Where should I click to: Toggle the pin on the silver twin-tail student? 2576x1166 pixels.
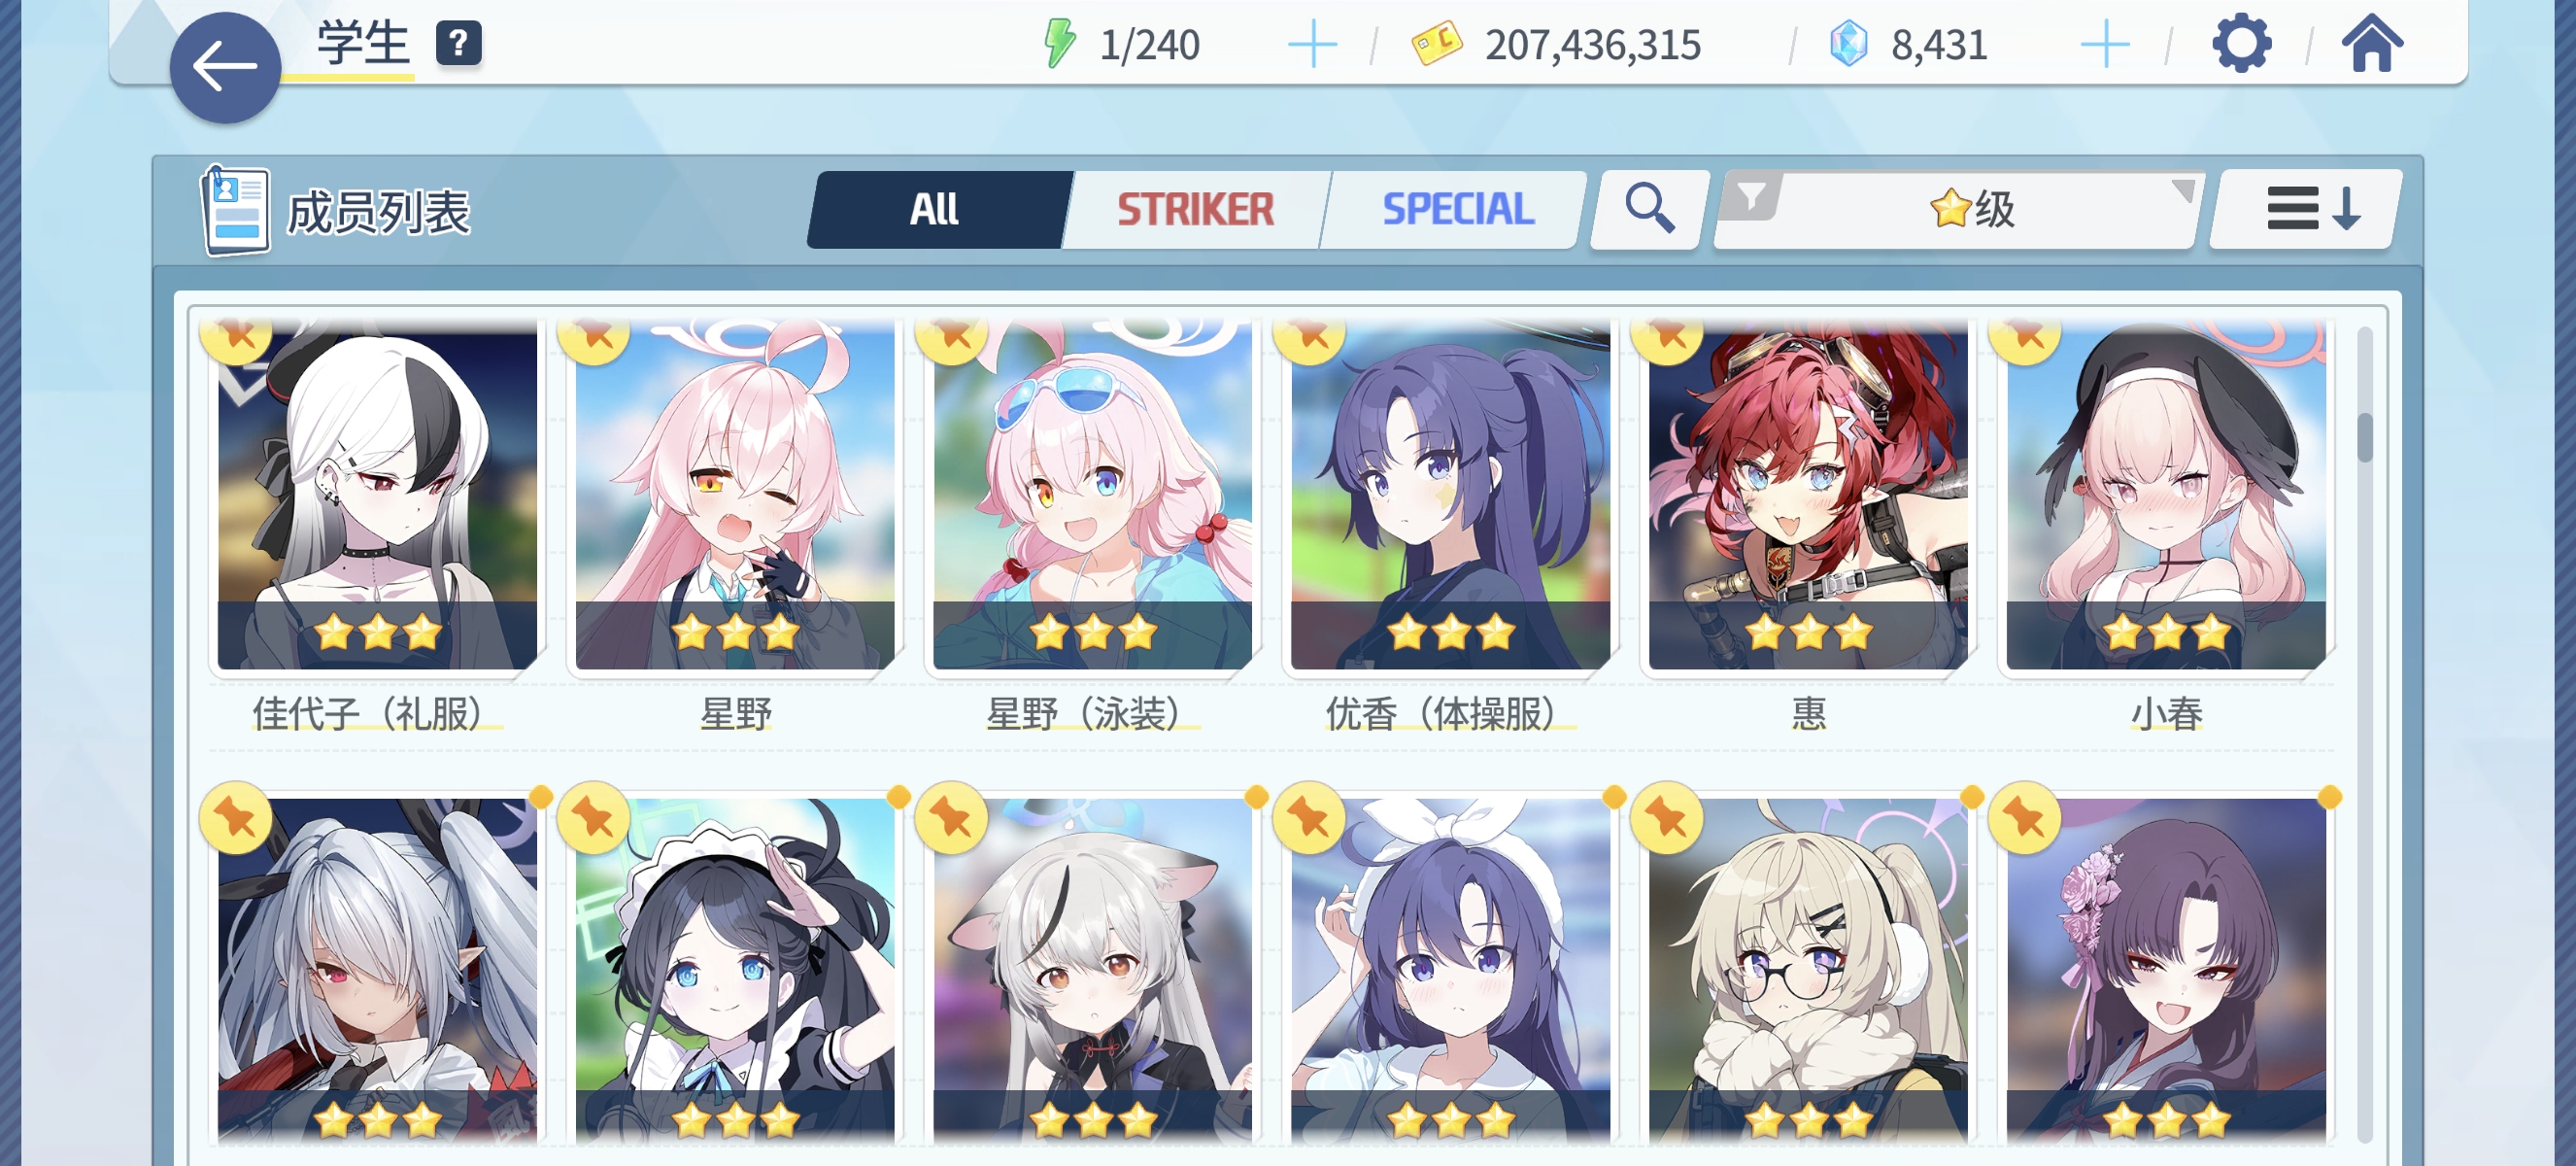pos(236,818)
